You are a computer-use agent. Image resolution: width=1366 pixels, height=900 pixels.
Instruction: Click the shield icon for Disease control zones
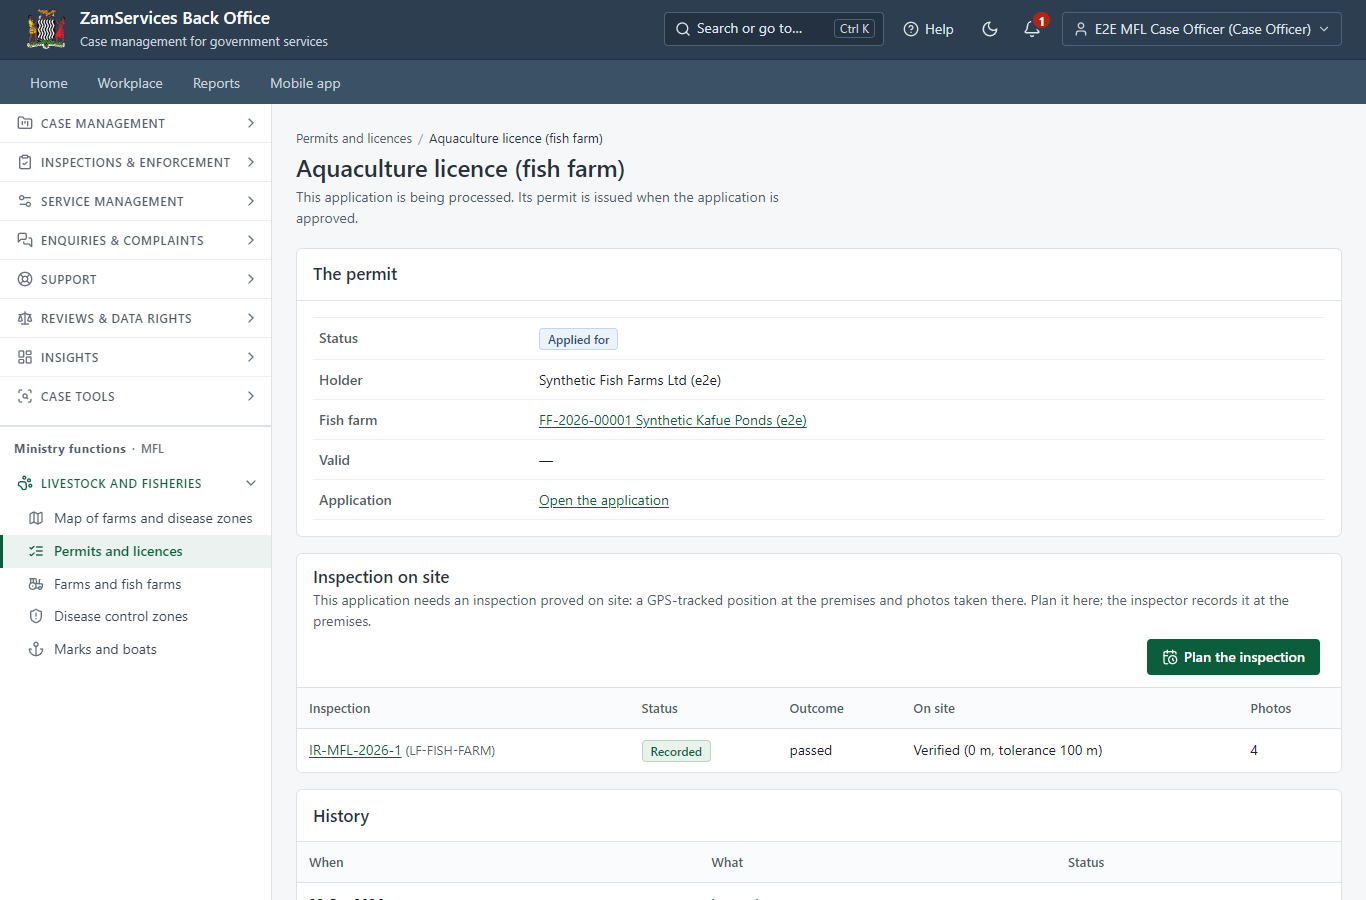[36, 616]
